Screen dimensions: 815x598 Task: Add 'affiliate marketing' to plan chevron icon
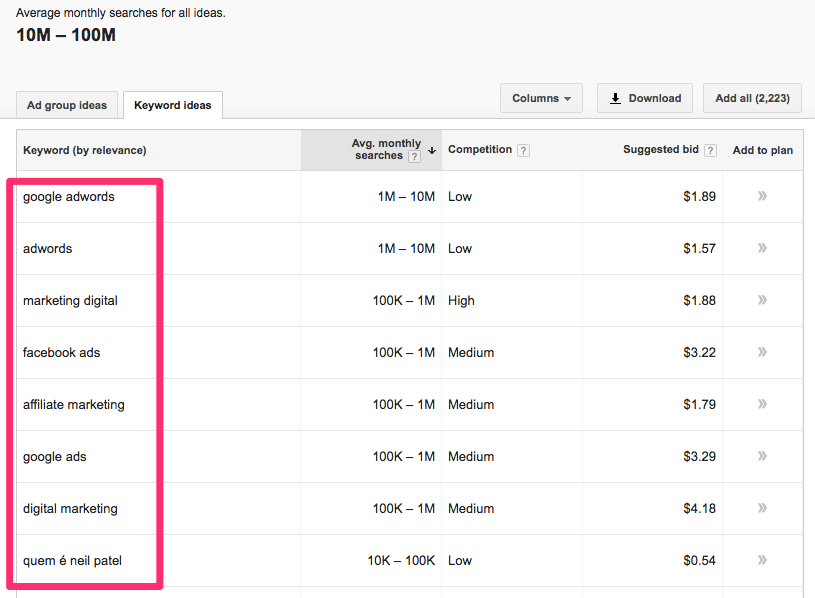[762, 404]
